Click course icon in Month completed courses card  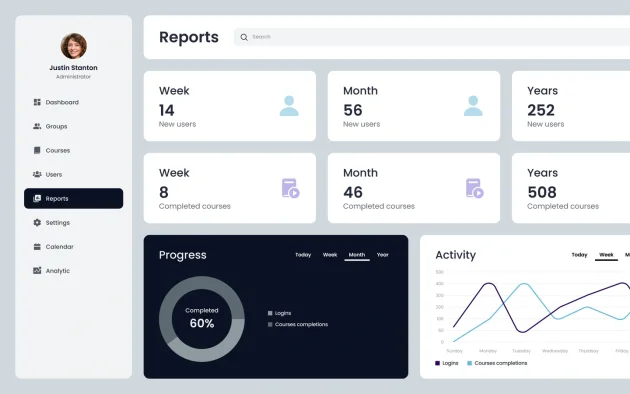[475, 188]
